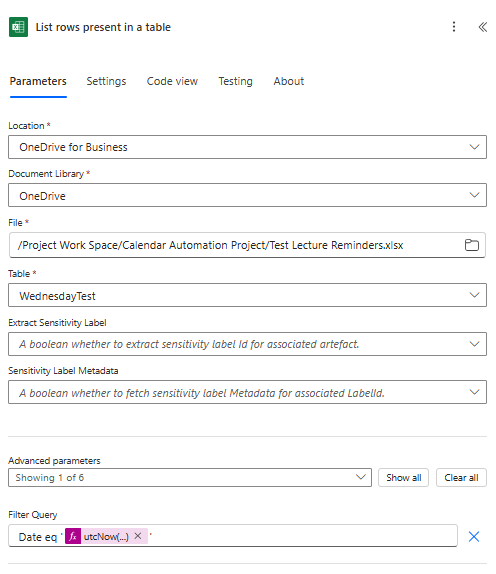Click the fx expression icon in Filter Query
This screenshot has height=574, width=496.
pos(73,536)
